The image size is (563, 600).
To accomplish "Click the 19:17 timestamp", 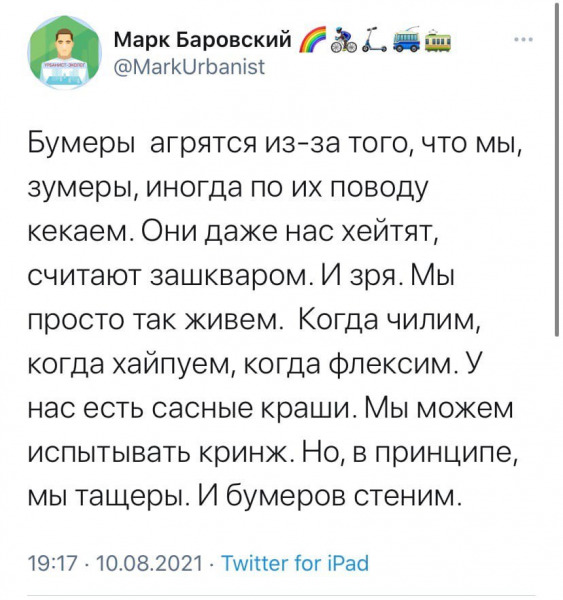I will point(52,563).
